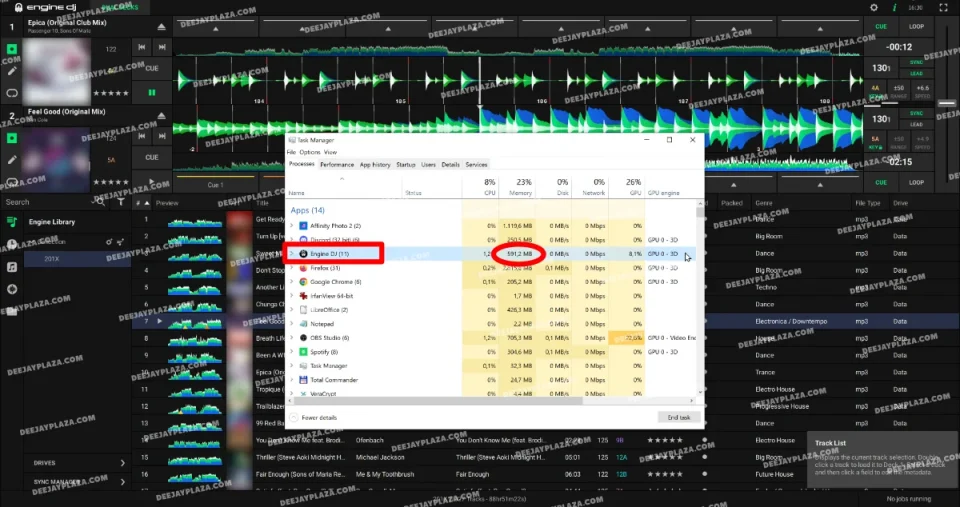The image size is (960, 507).
Task: Click the green info icon
Action: 894,7
